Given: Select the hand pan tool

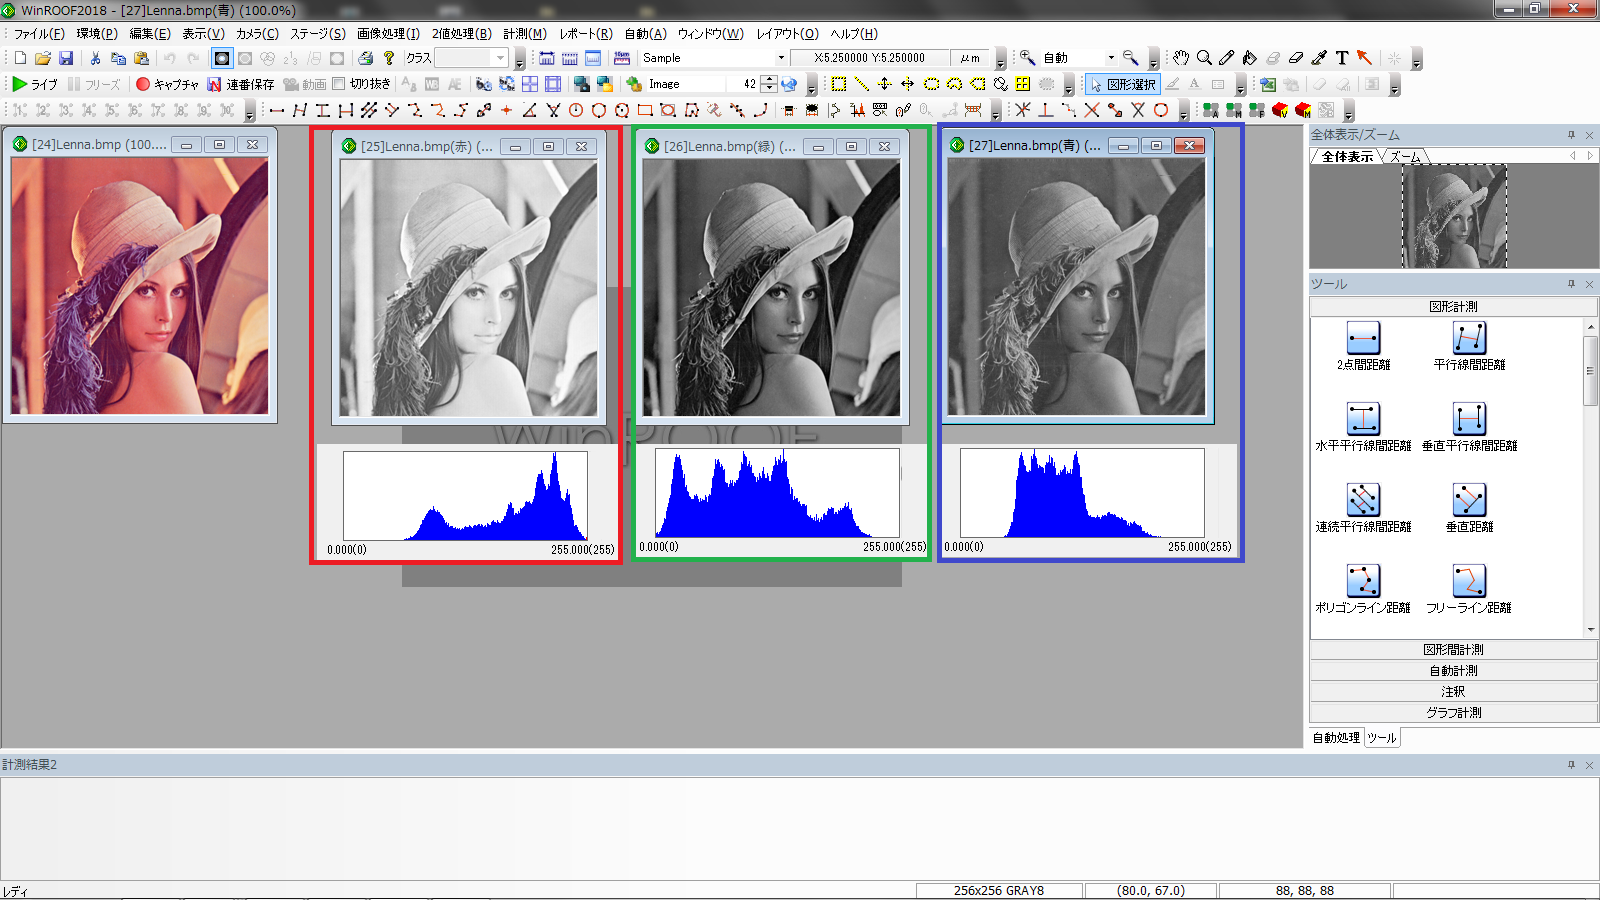Looking at the screenshot, I should tap(1181, 58).
